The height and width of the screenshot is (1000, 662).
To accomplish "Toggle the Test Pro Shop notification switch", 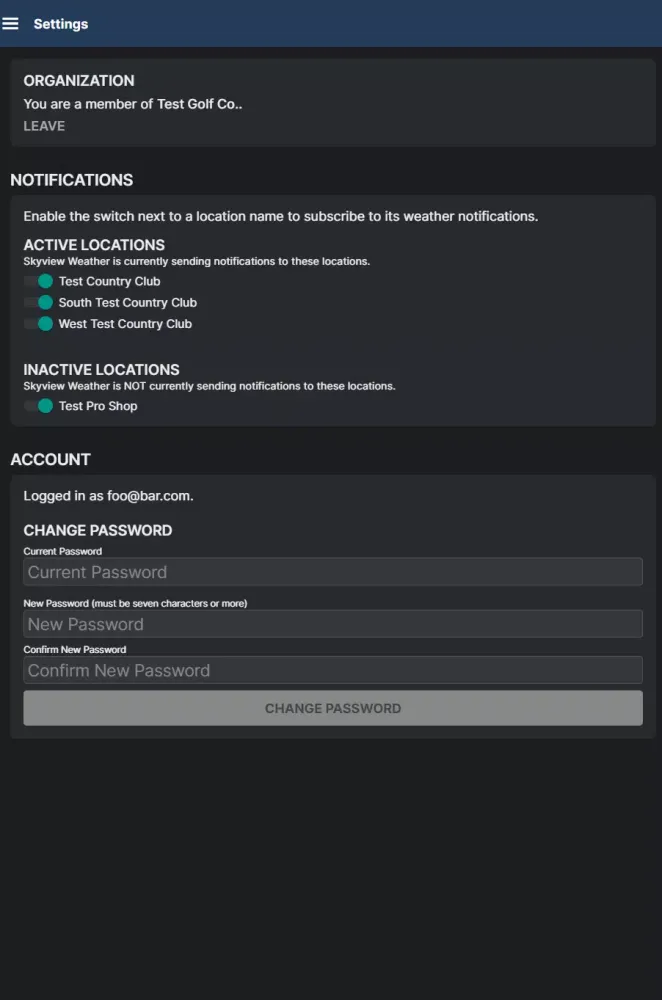I will pos(39,406).
